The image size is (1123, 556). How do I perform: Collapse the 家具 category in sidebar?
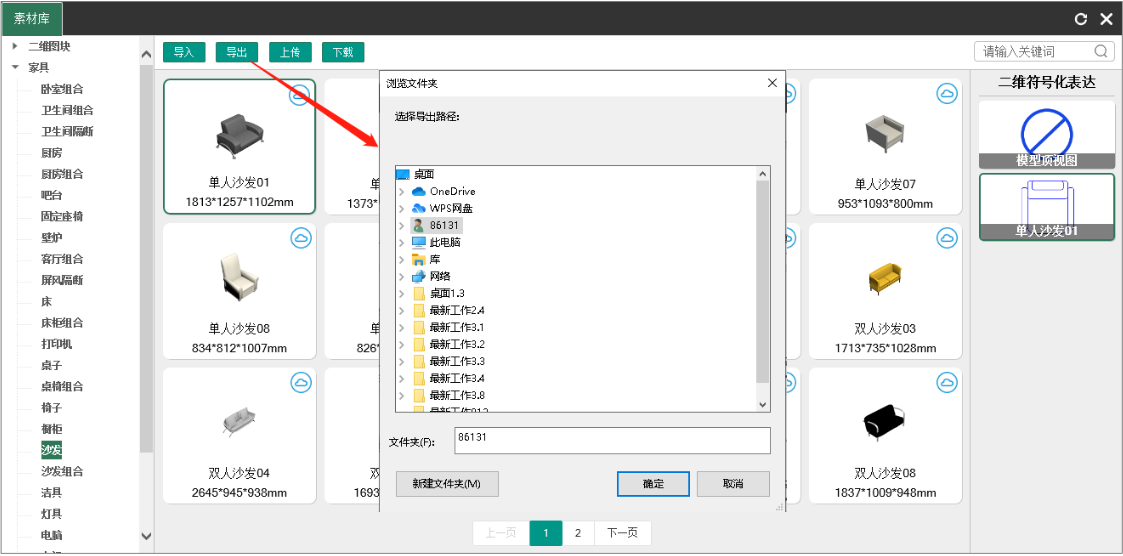coord(14,67)
